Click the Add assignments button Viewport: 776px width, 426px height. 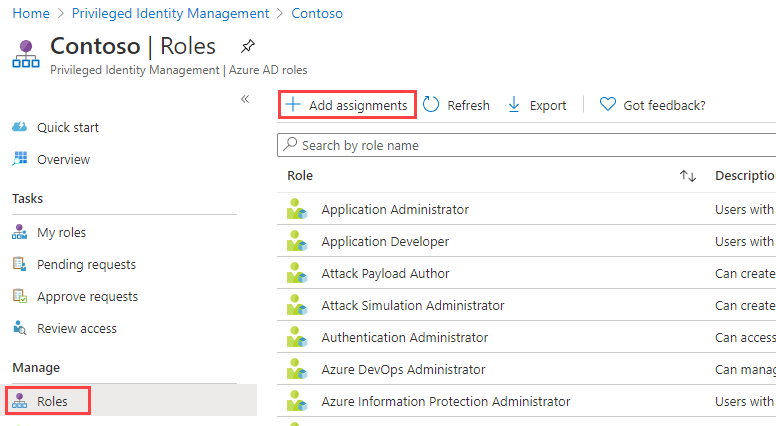(347, 105)
